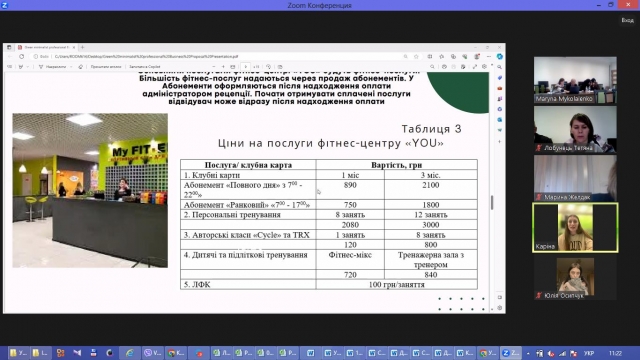Close the PDF browser tab
This screenshot has width=640, height=360.
click(74, 47)
